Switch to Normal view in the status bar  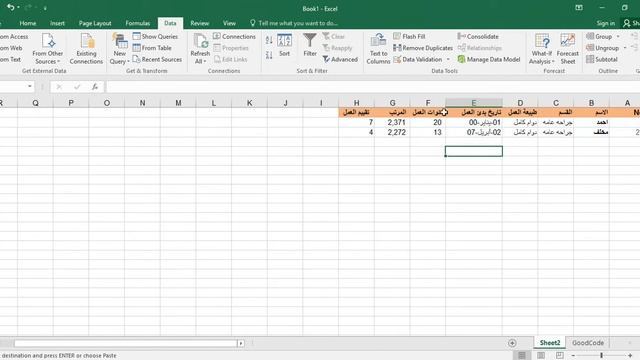pos(522,356)
